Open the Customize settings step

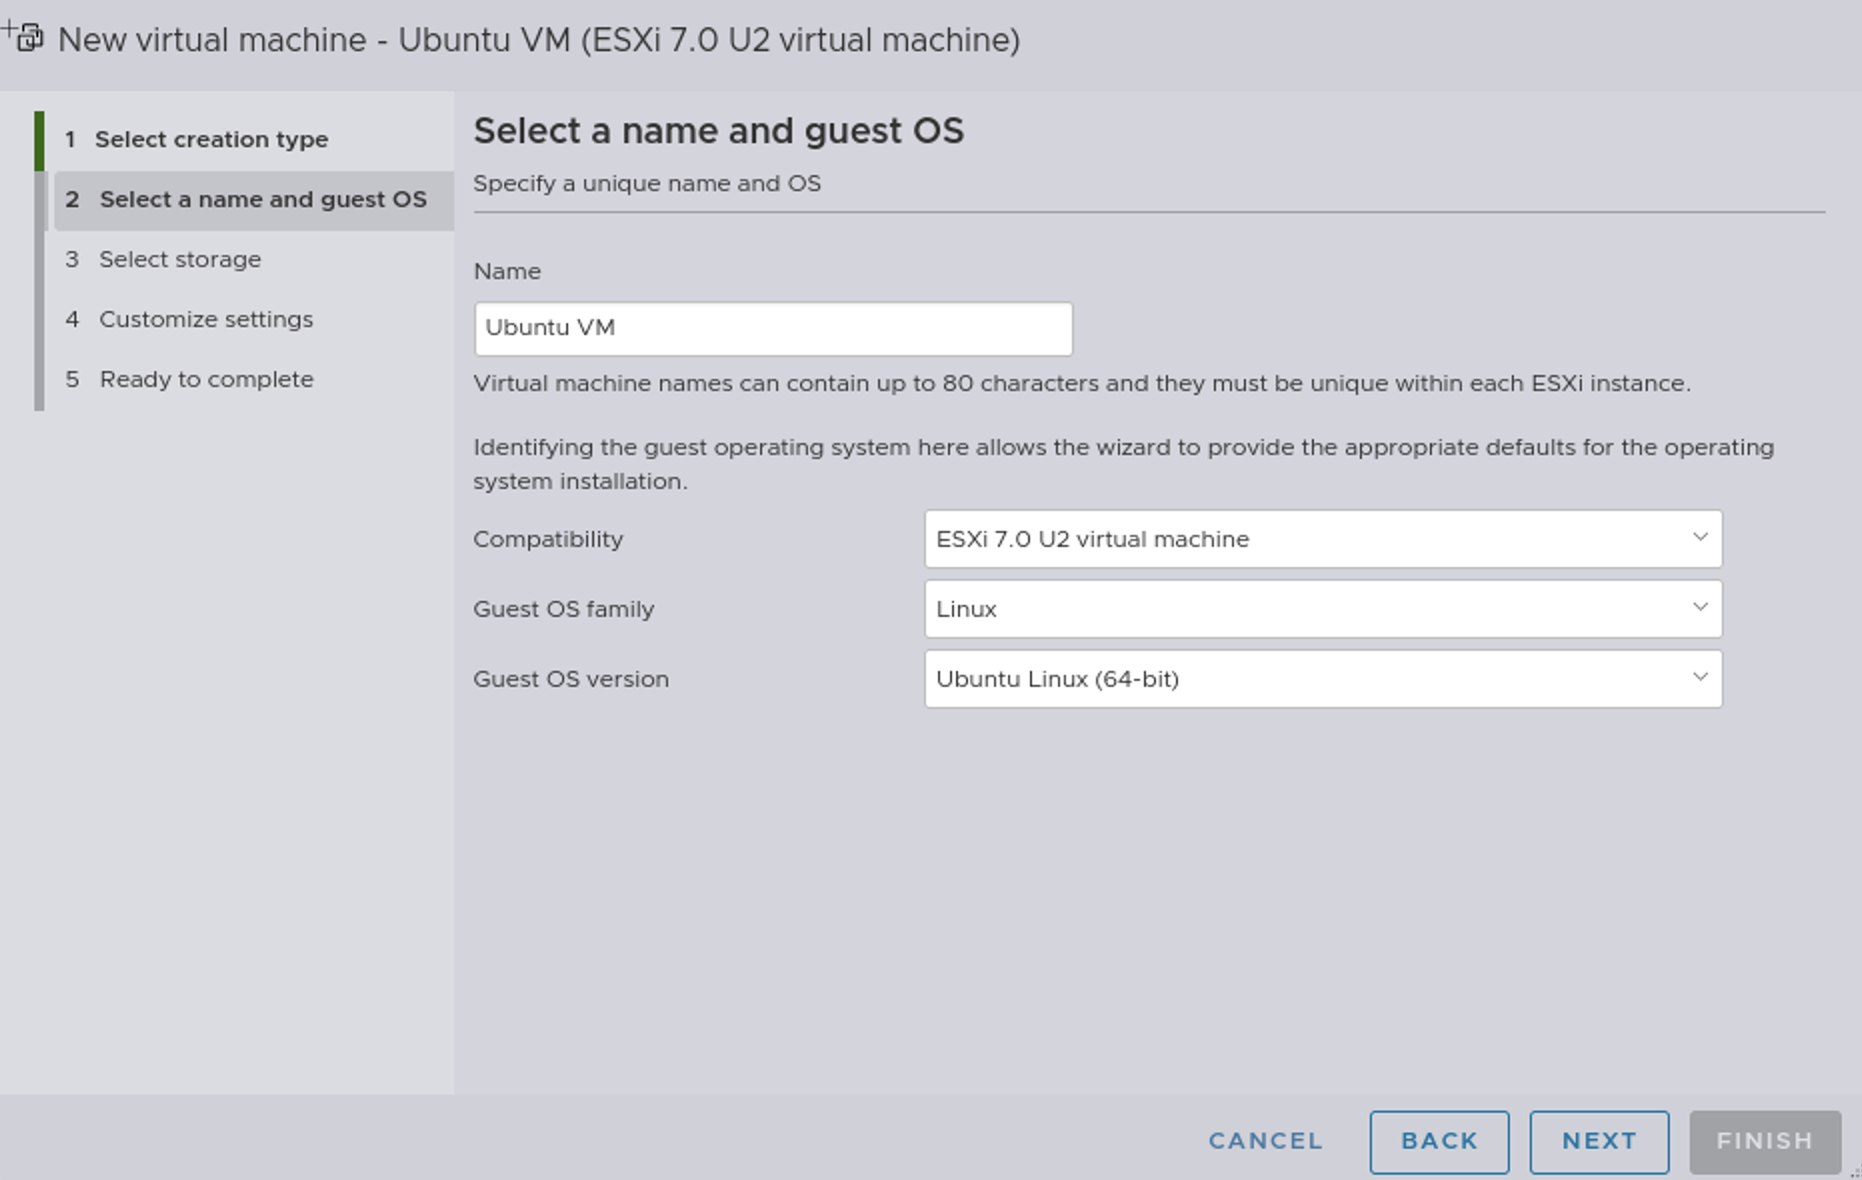[205, 319]
